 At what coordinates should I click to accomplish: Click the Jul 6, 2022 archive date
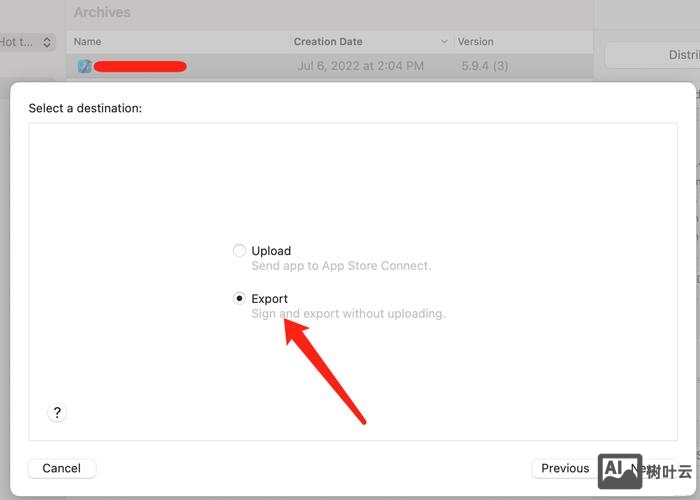click(x=361, y=66)
